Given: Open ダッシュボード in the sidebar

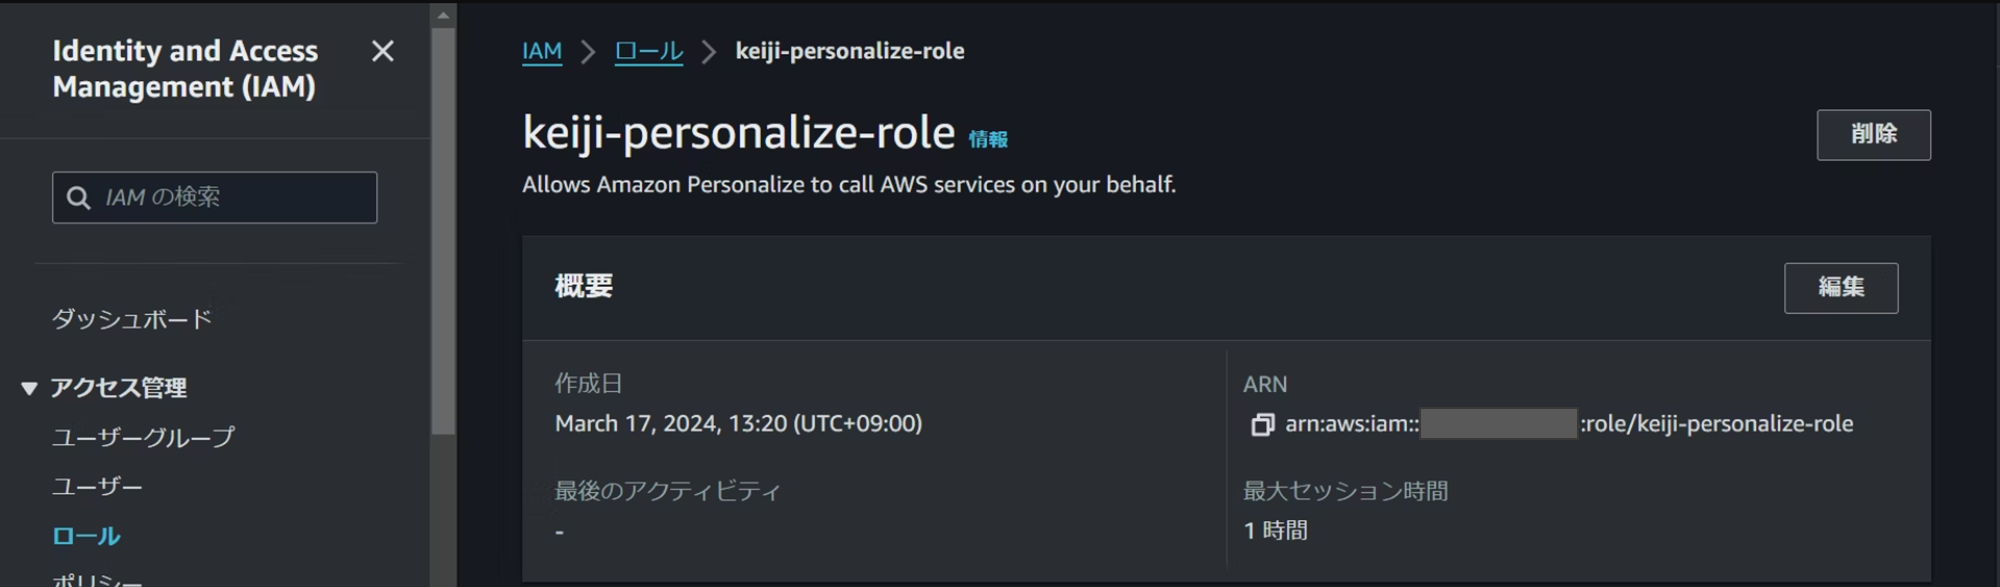Looking at the screenshot, I should (x=132, y=320).
